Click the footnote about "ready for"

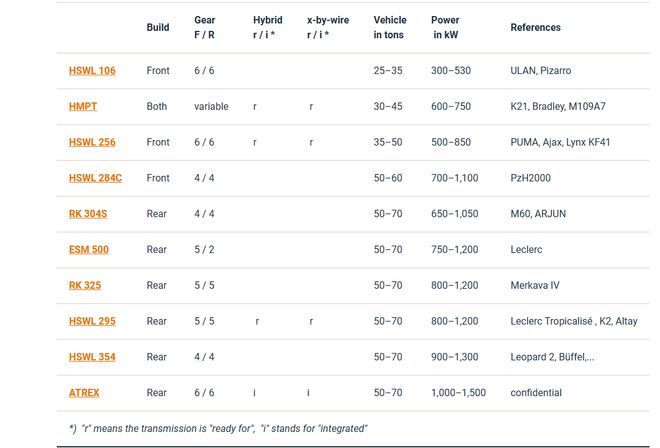[218, 429]
